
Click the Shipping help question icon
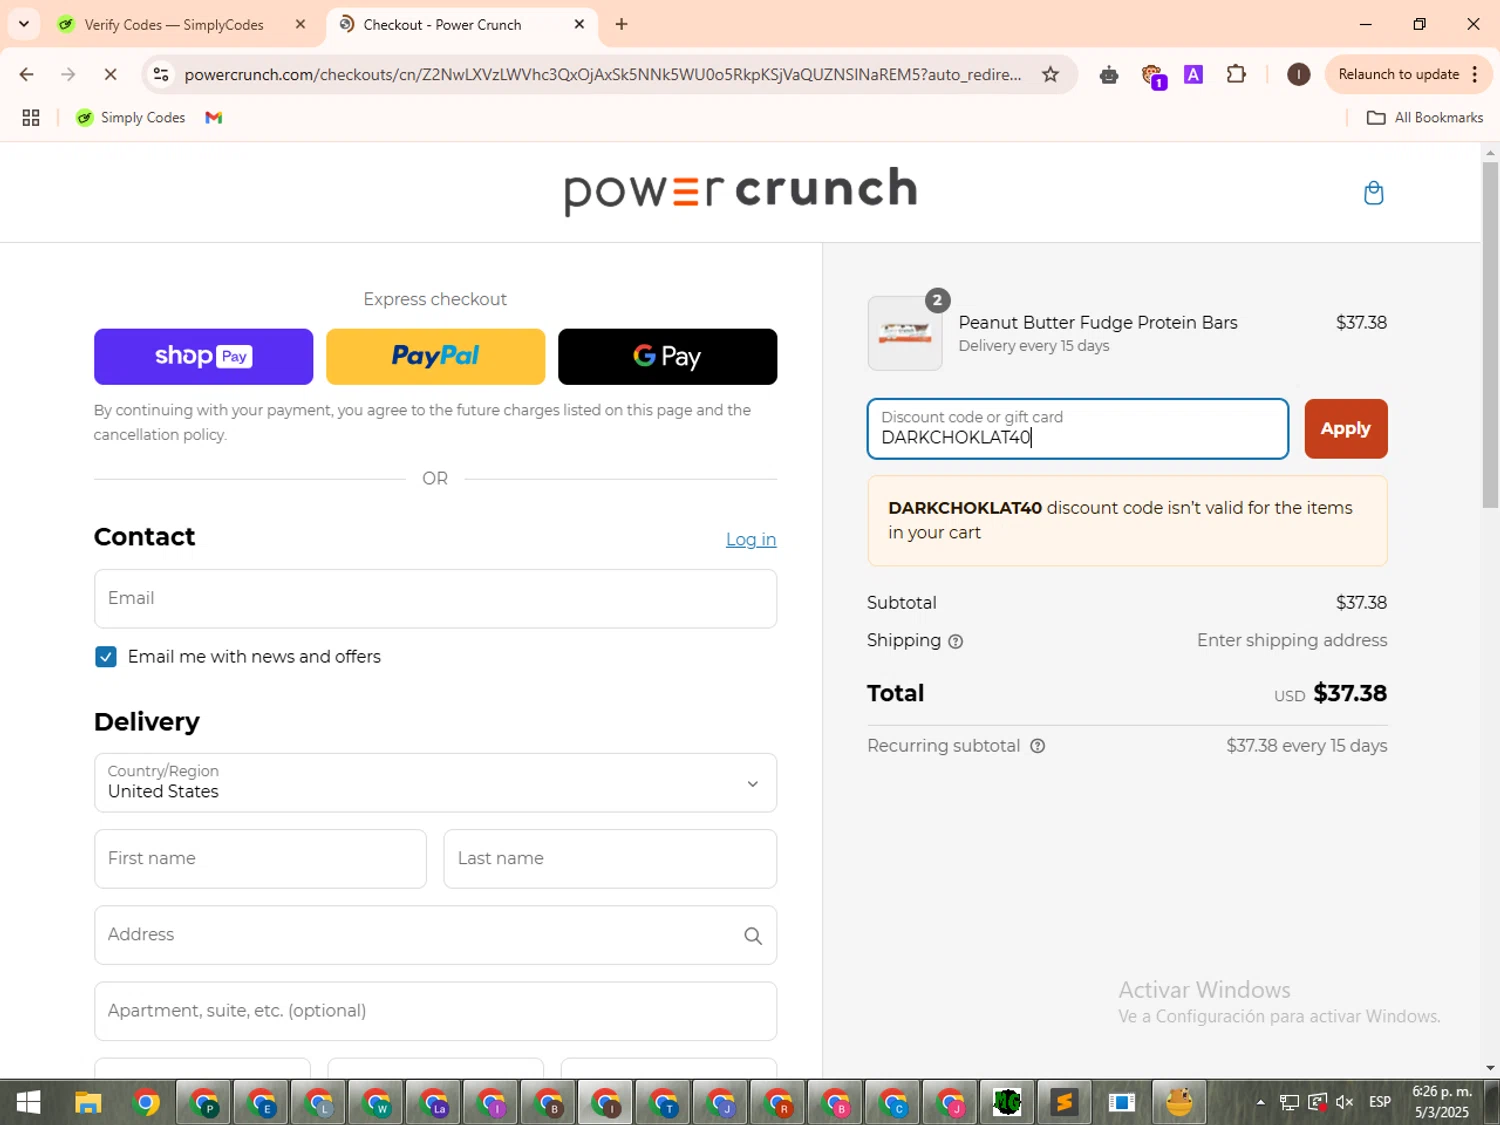point(955,642)
